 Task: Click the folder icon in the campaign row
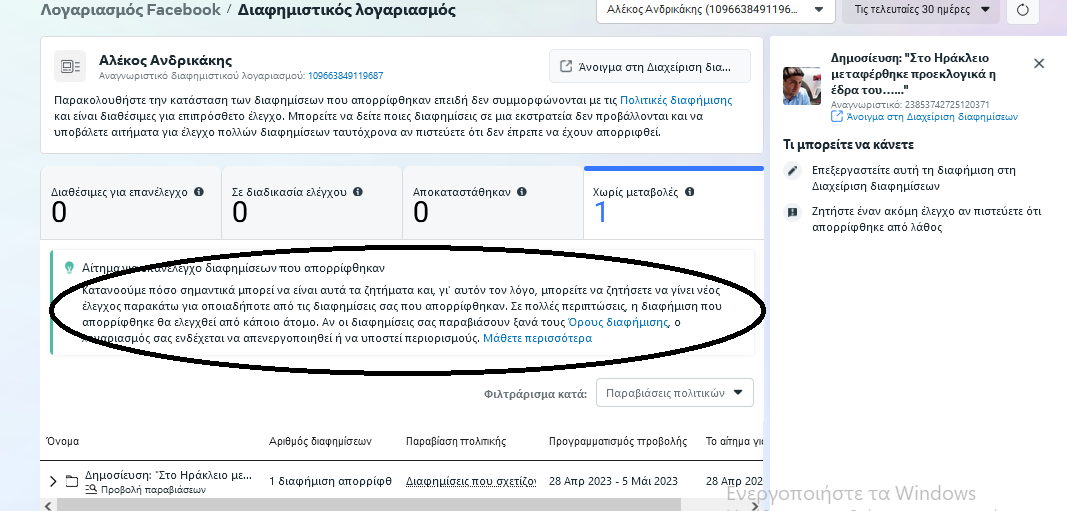coord(72,481)
